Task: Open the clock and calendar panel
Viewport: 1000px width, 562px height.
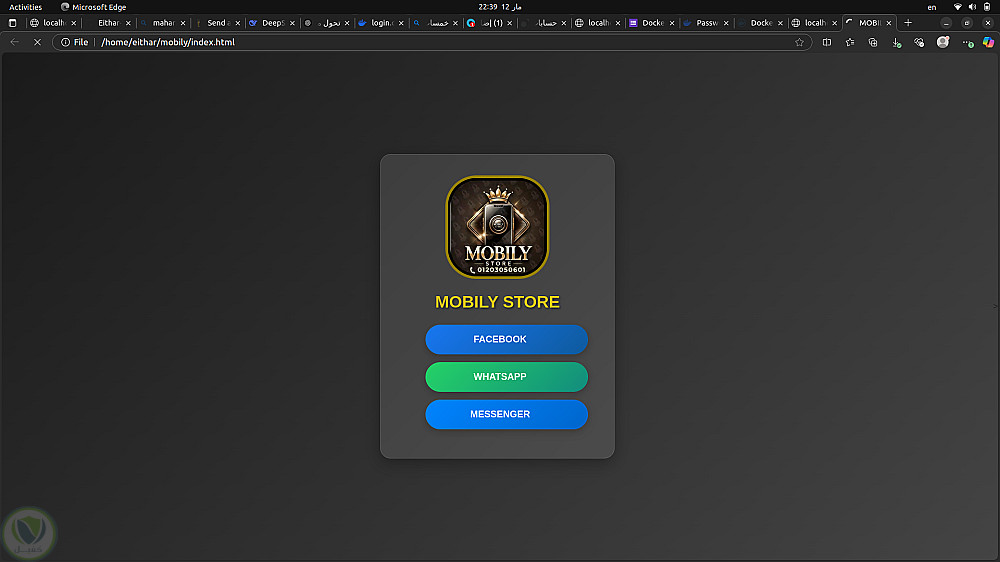Action: [x=500, y=7]
